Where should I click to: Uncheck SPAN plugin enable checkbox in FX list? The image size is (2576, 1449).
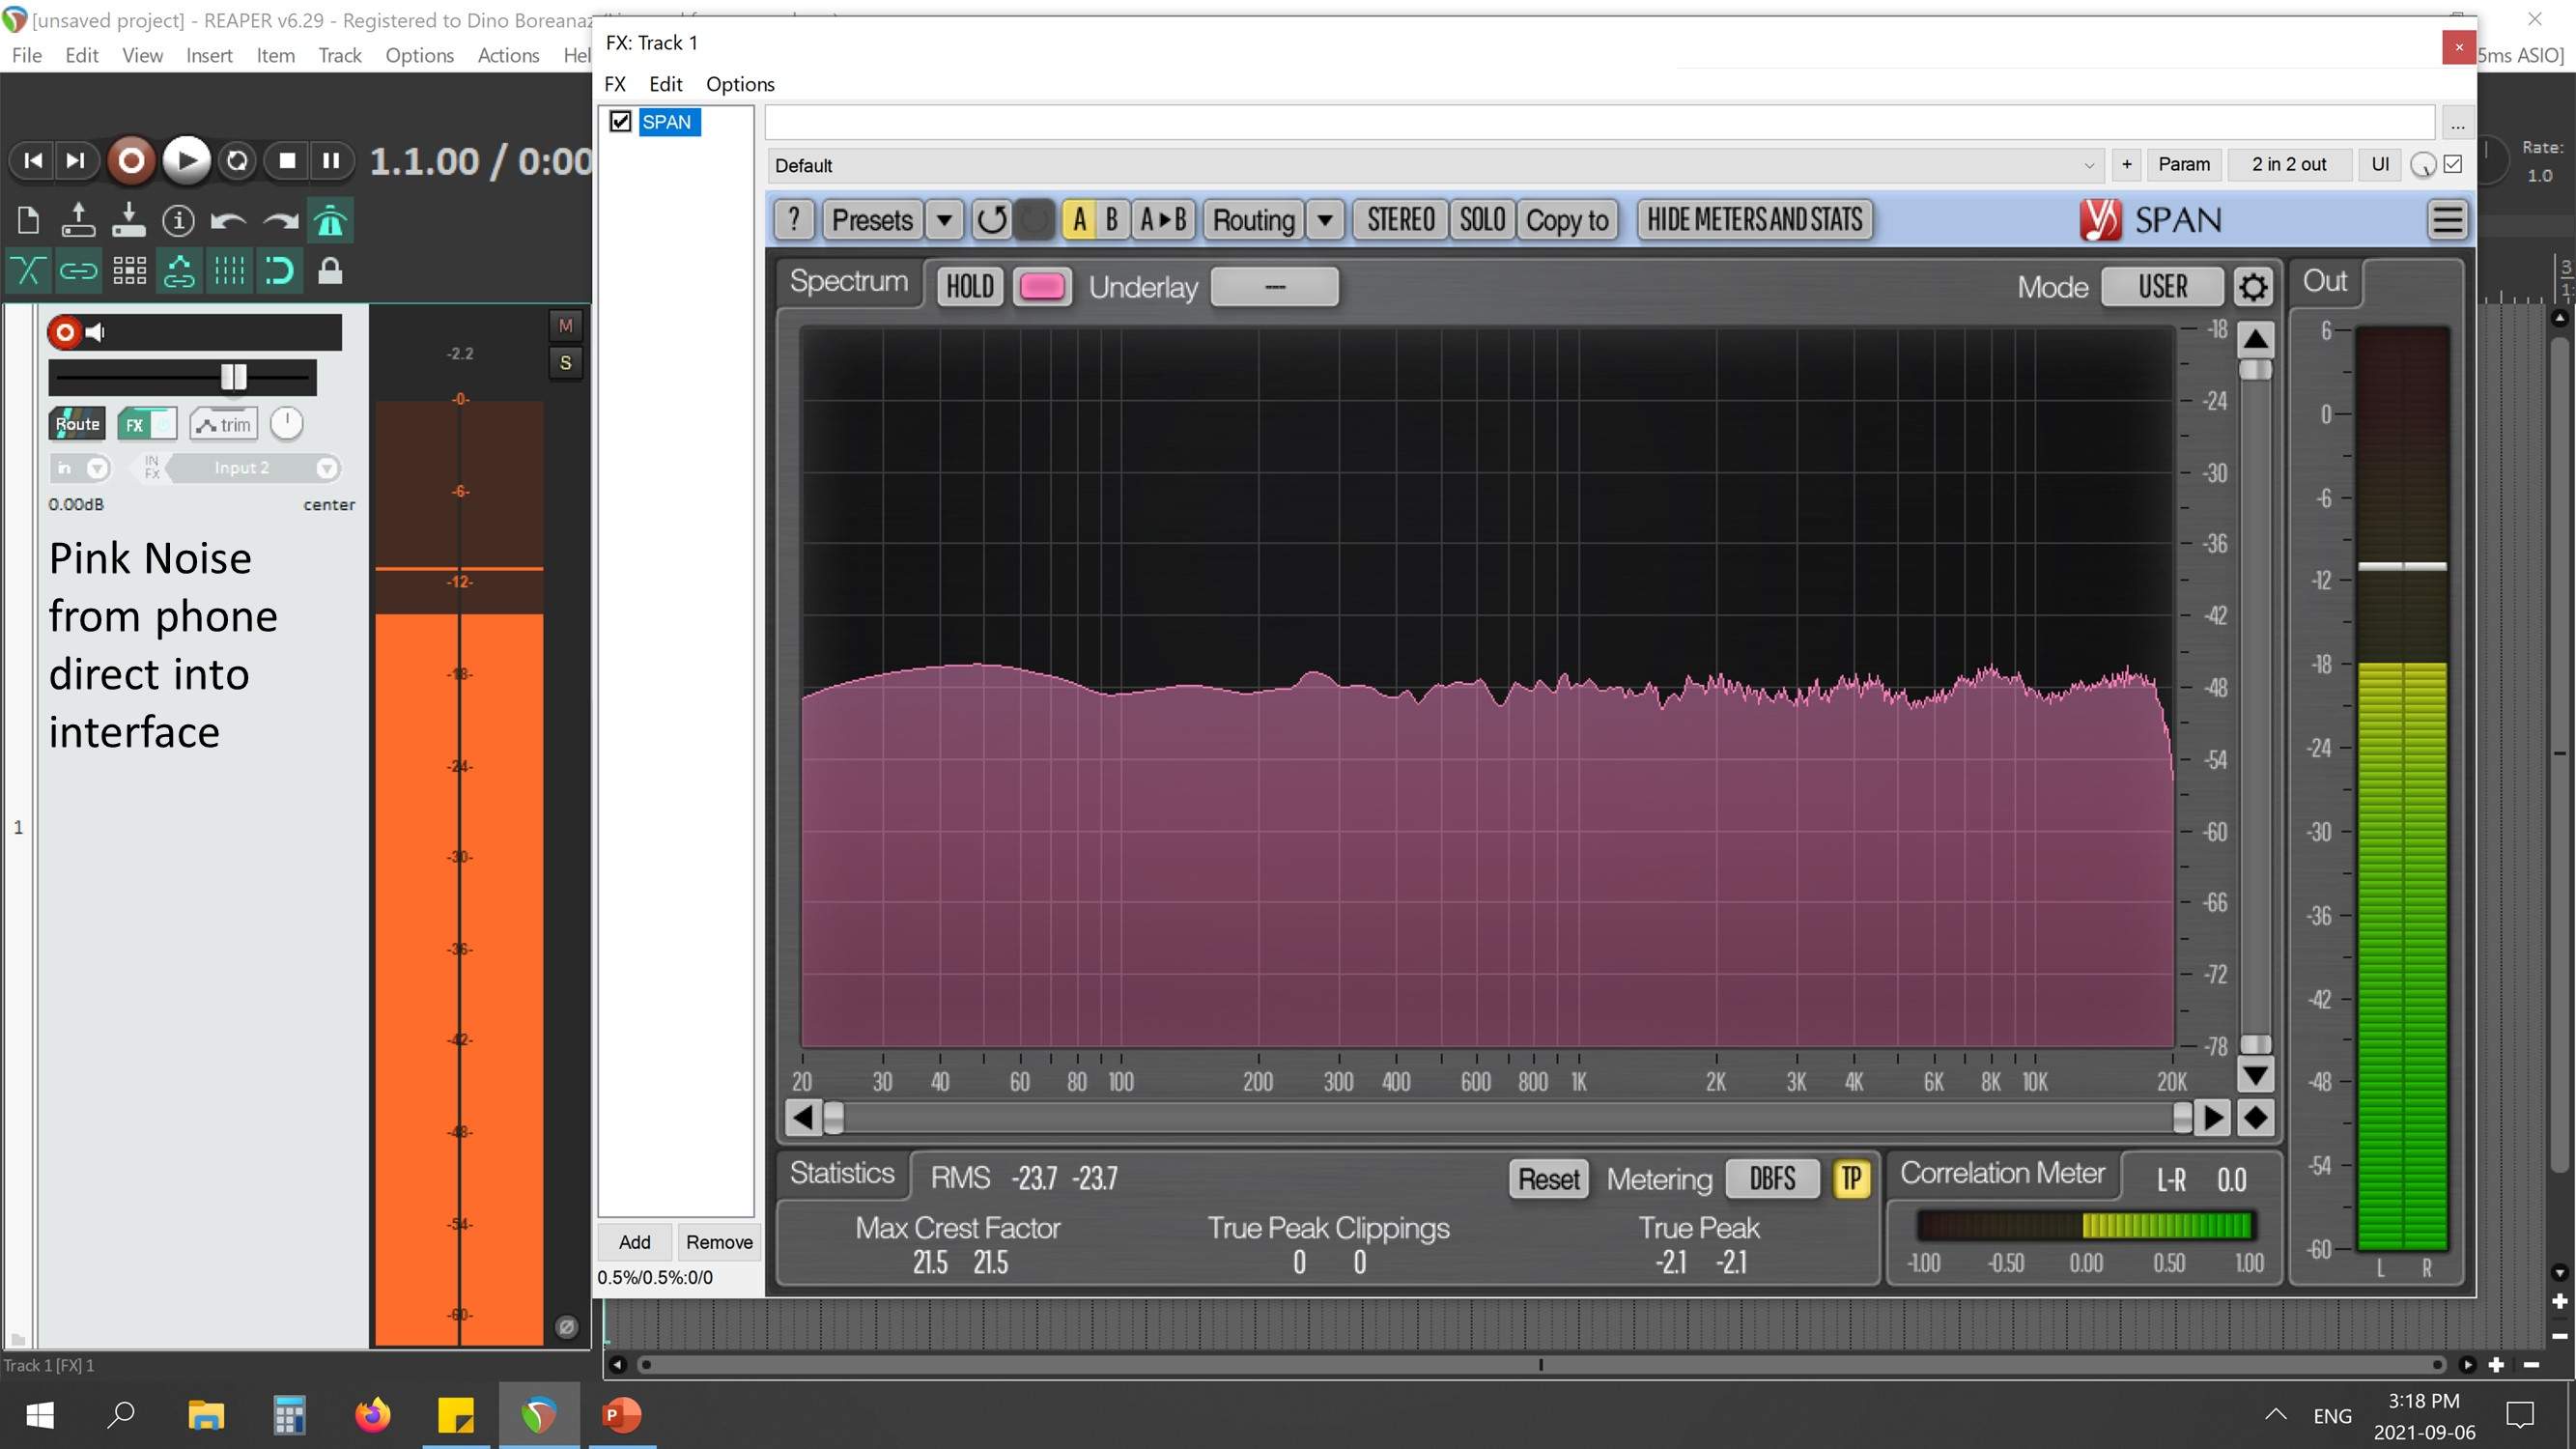[620, 122]
